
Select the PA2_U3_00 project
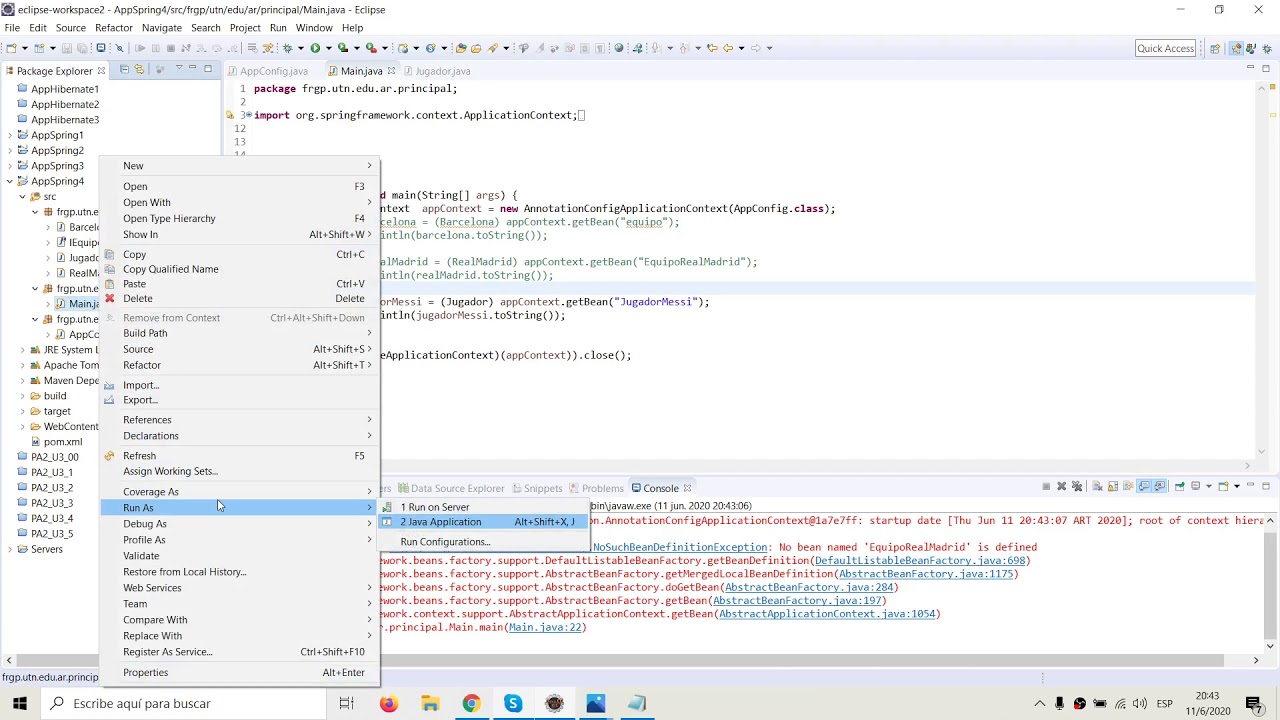tap(54, 457)
